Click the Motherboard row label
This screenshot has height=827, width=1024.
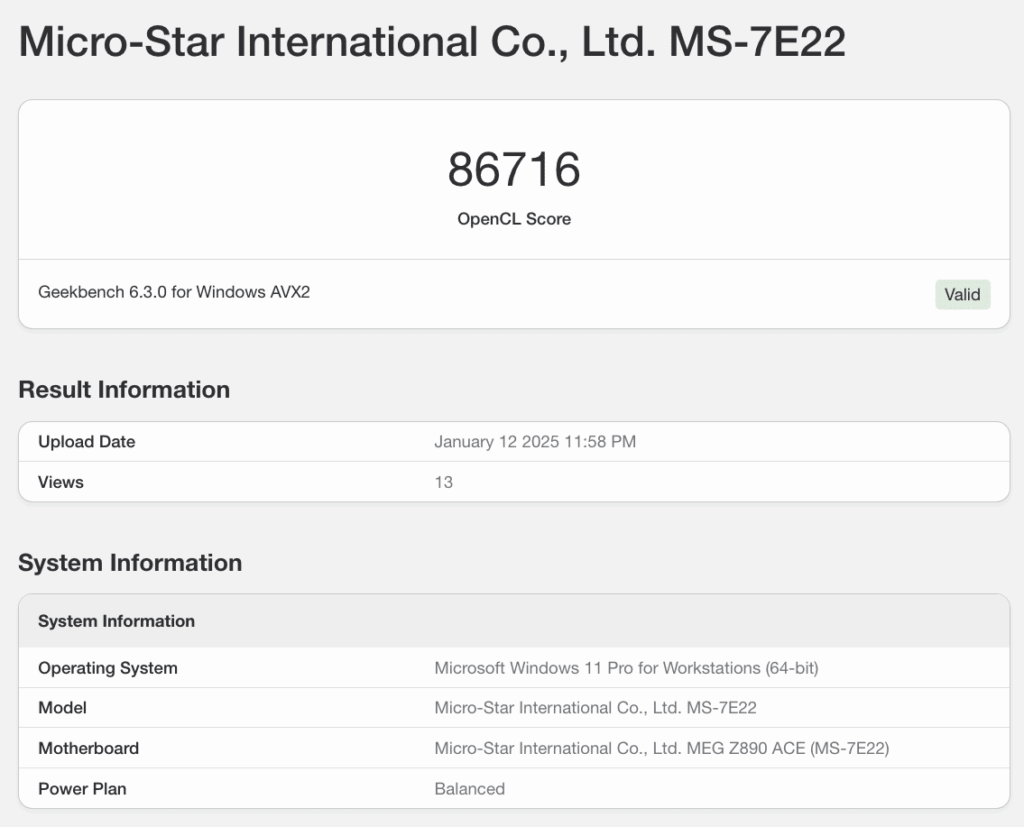point(88,748)
